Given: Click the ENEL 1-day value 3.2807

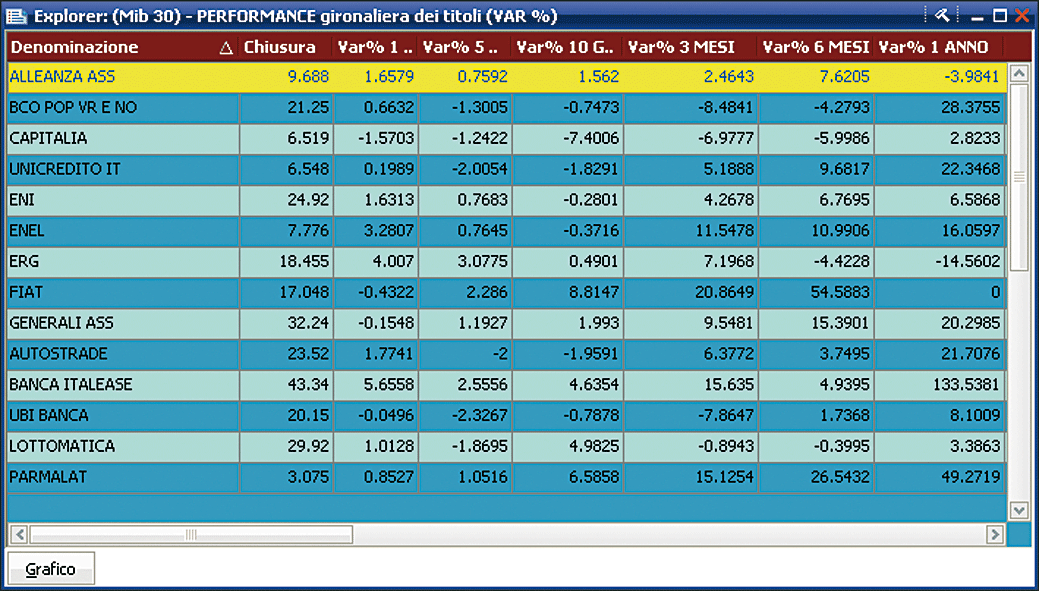Looking at the screenshot, I should point(389,231).
